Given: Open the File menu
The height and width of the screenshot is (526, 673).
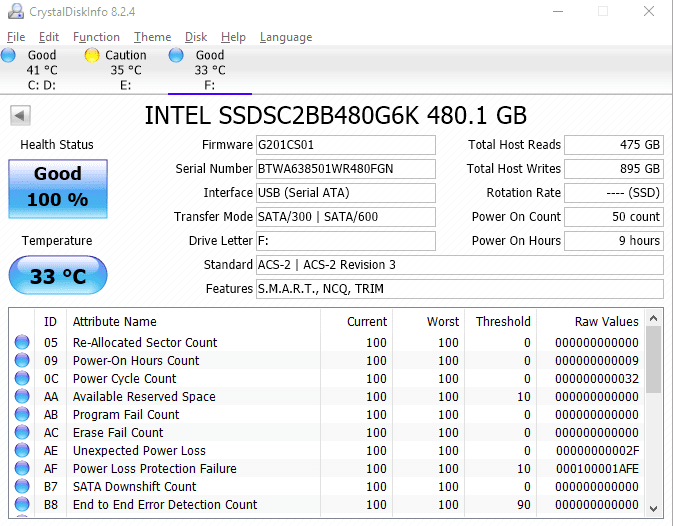Looking at the screenshot, I should [15, 37].
